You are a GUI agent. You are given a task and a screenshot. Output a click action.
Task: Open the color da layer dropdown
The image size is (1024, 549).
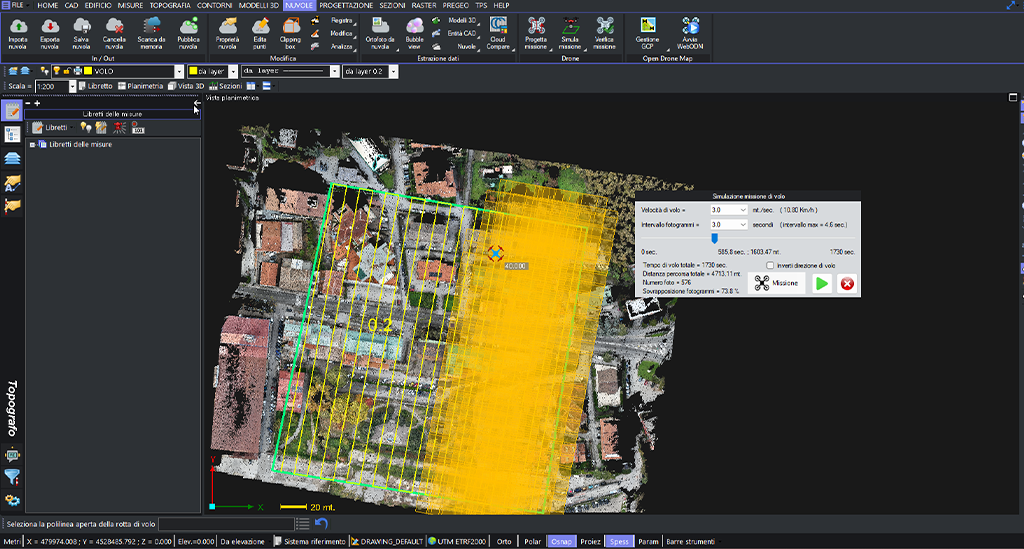pyautogui.click(x=233, y=71)
